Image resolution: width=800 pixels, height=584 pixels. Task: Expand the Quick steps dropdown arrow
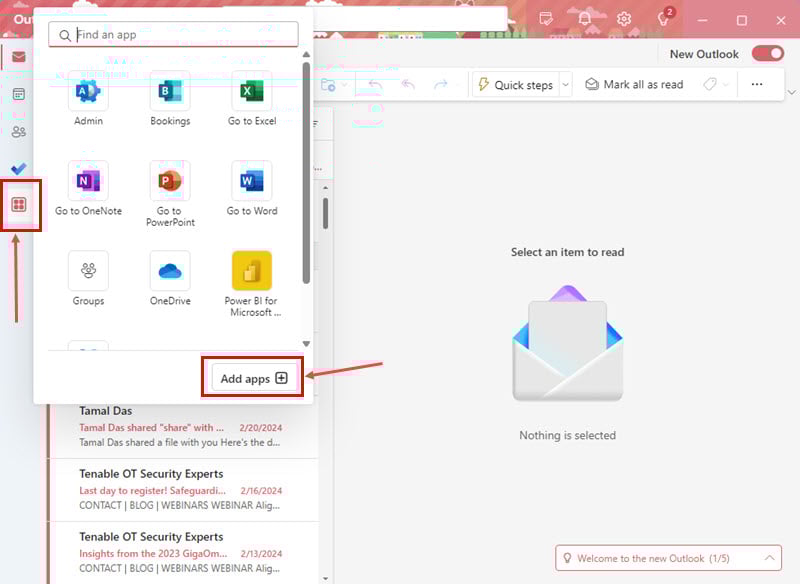[565, 85]
